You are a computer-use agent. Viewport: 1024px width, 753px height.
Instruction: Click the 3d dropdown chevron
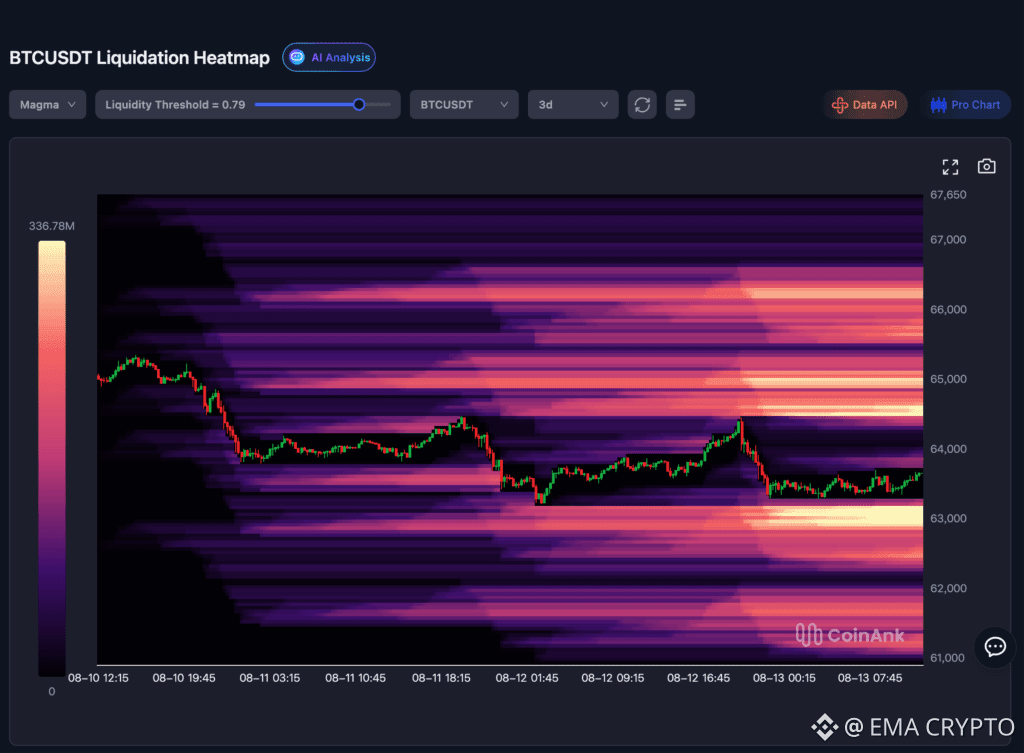604,104
